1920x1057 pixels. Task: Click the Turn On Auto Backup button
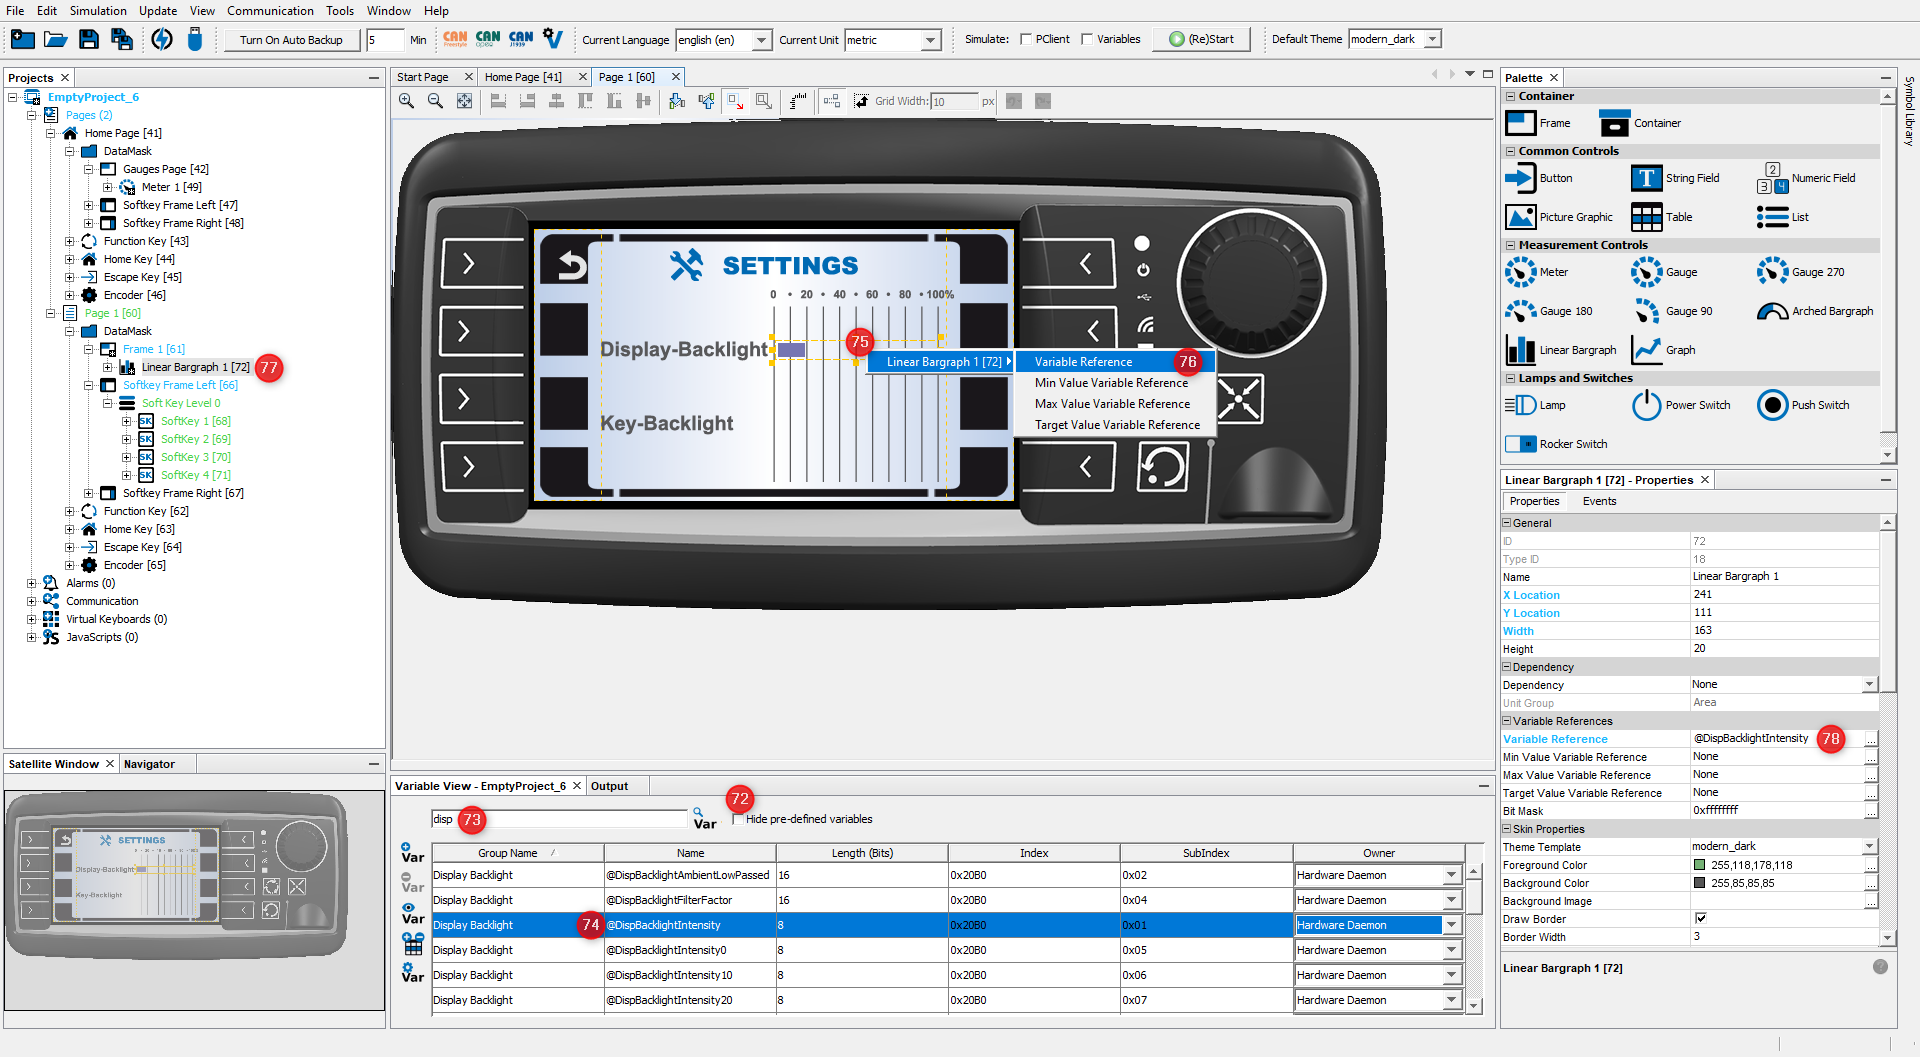point(291,40)
